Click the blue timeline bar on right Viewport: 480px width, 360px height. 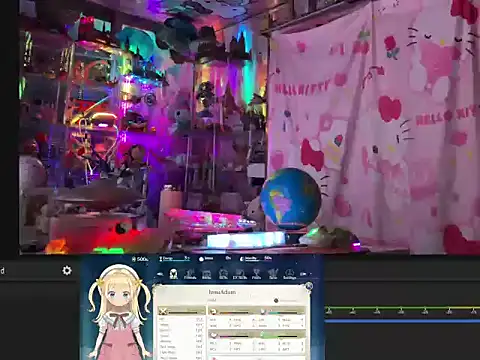click(x=402, y=321)
